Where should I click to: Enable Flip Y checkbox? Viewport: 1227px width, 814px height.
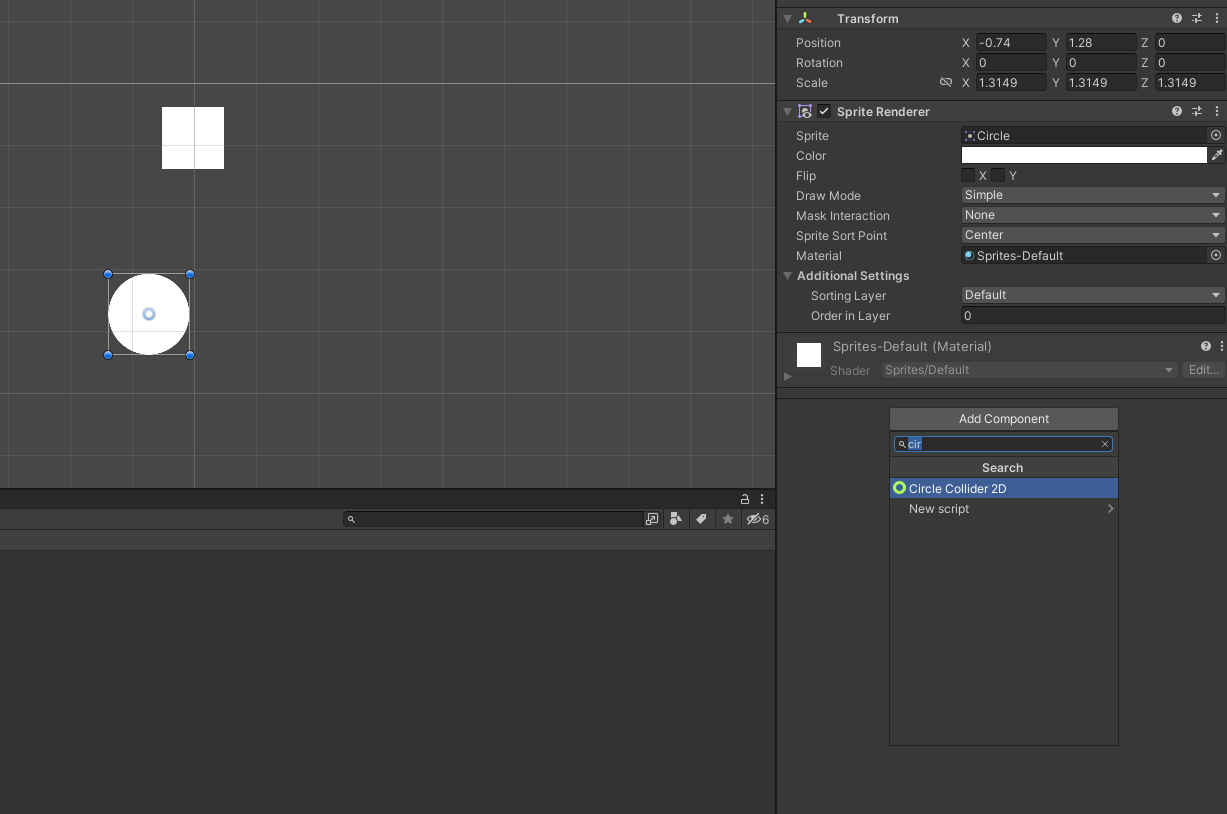coord(998,175)
